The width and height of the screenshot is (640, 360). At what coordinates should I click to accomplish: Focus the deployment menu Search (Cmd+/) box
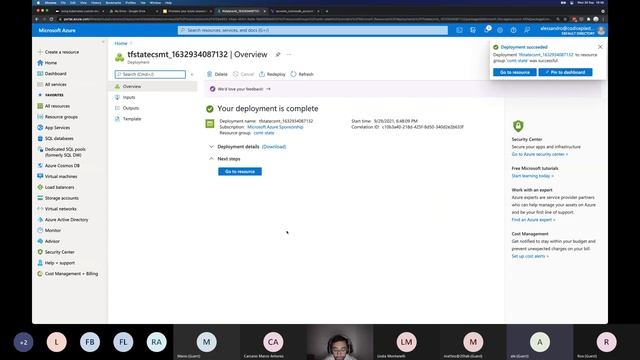click(150, 74)
